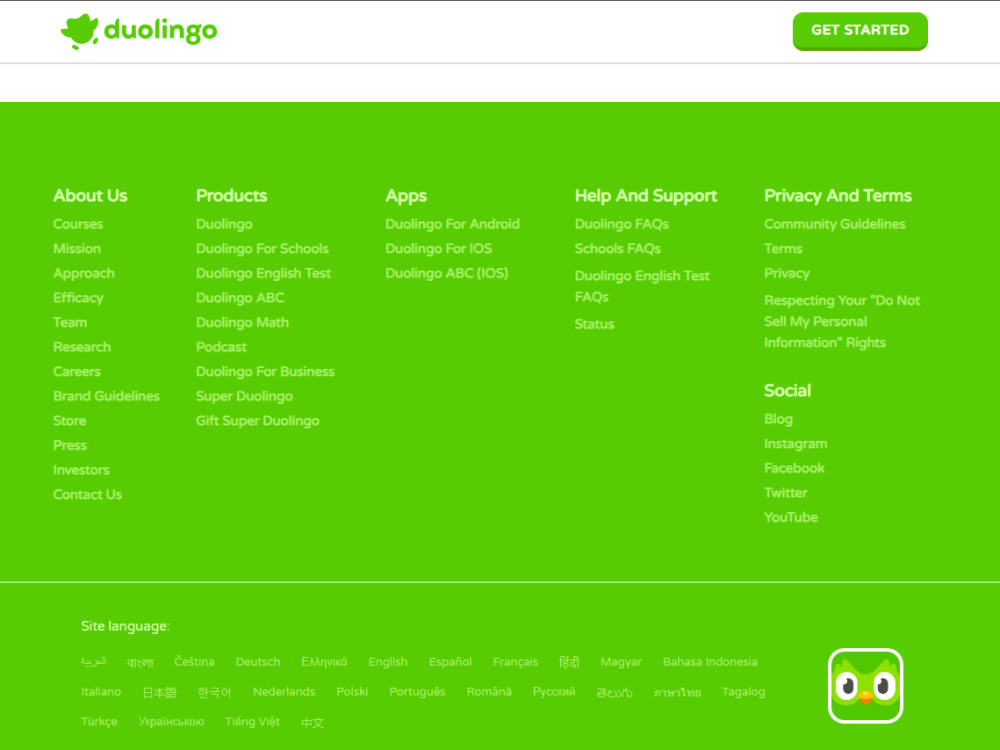Image resolution: width=1000 pixels, height=750 pixels.
Task: Open Duolingo For IOS link
Action: 439,249
